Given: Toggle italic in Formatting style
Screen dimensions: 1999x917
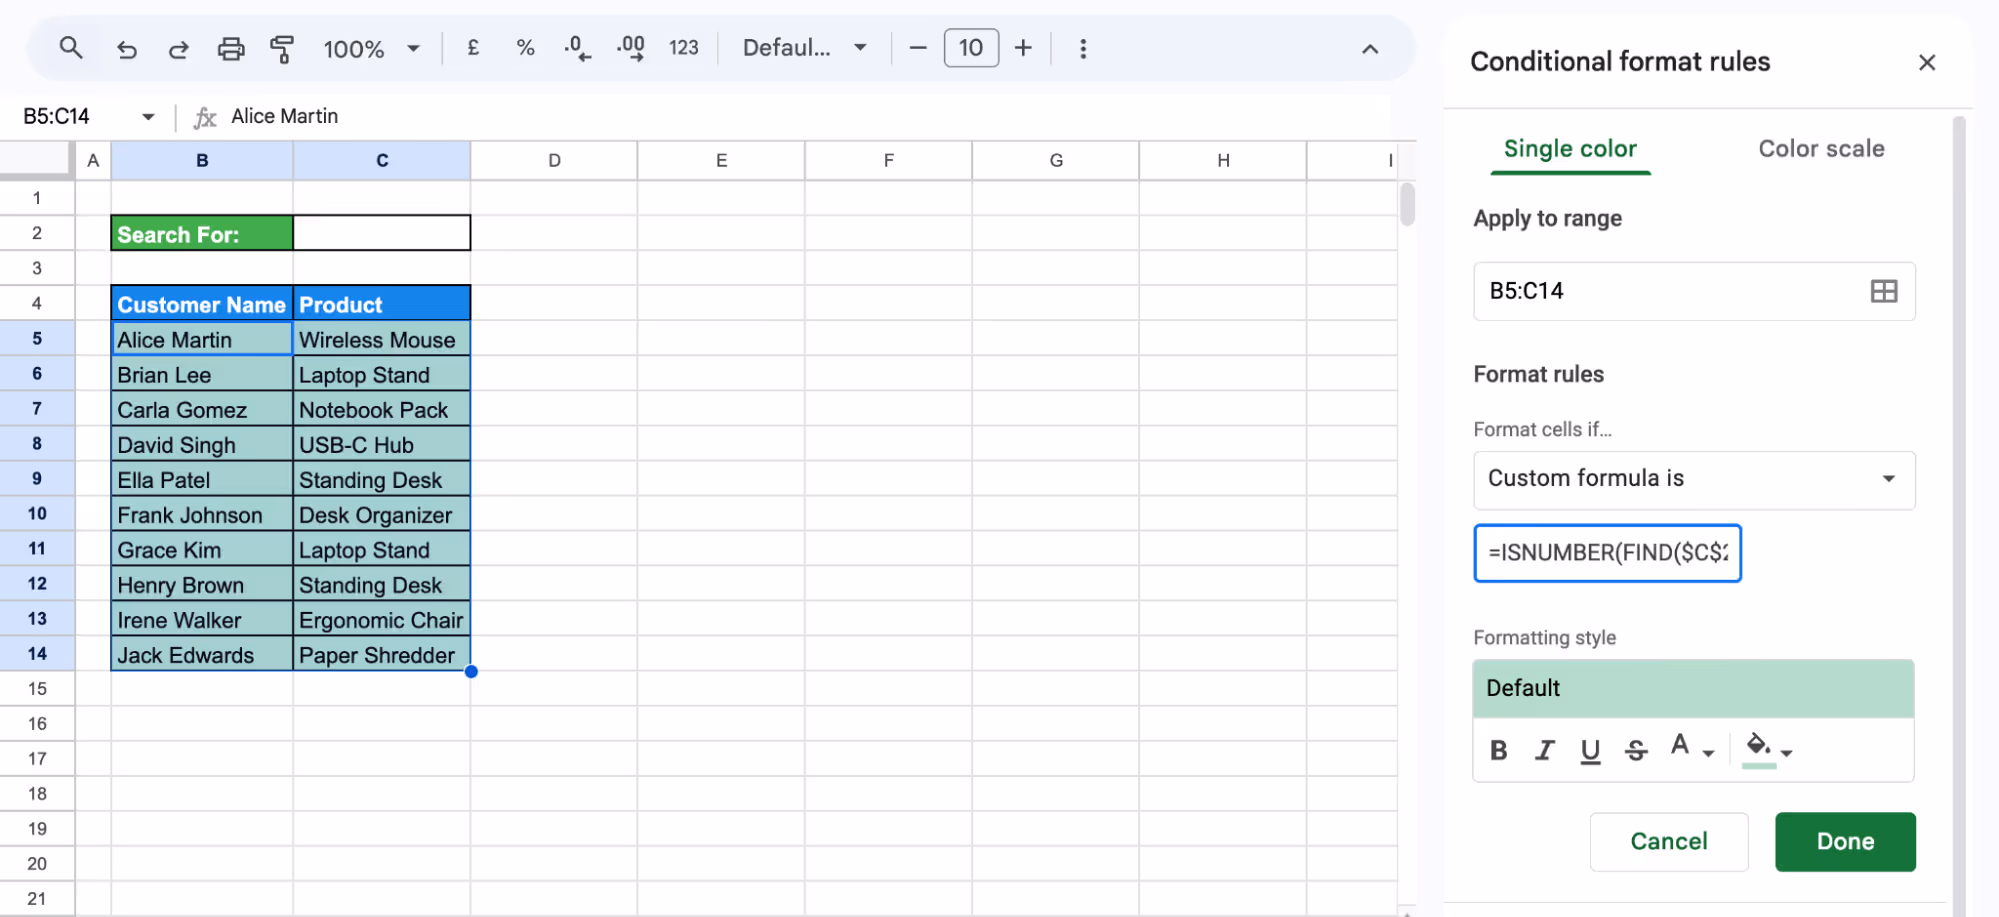Looking at the screenshot, I should click(1544, 750).
